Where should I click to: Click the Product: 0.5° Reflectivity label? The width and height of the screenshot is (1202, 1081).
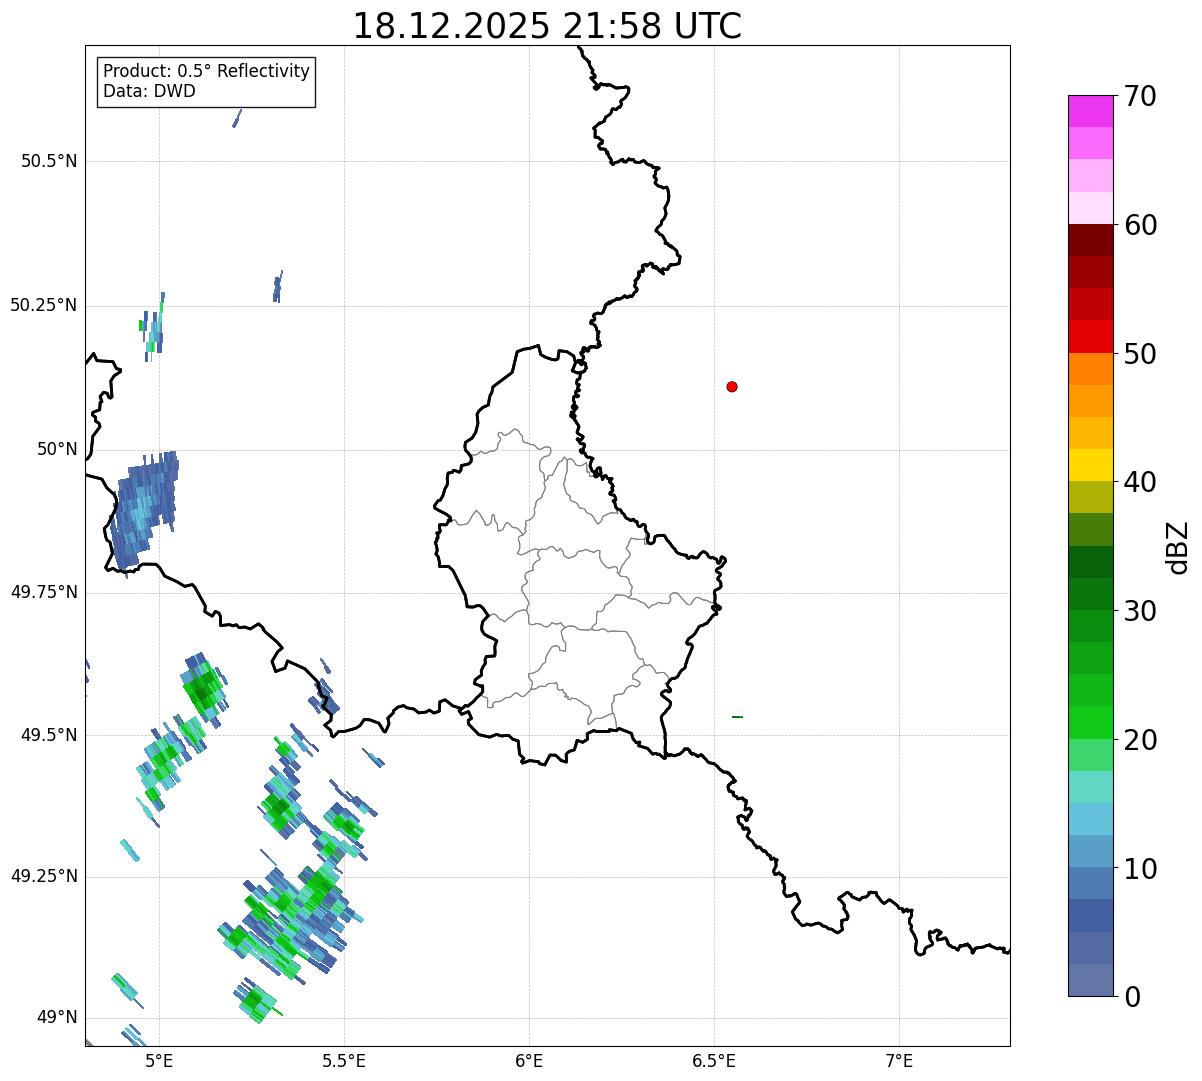206,71
